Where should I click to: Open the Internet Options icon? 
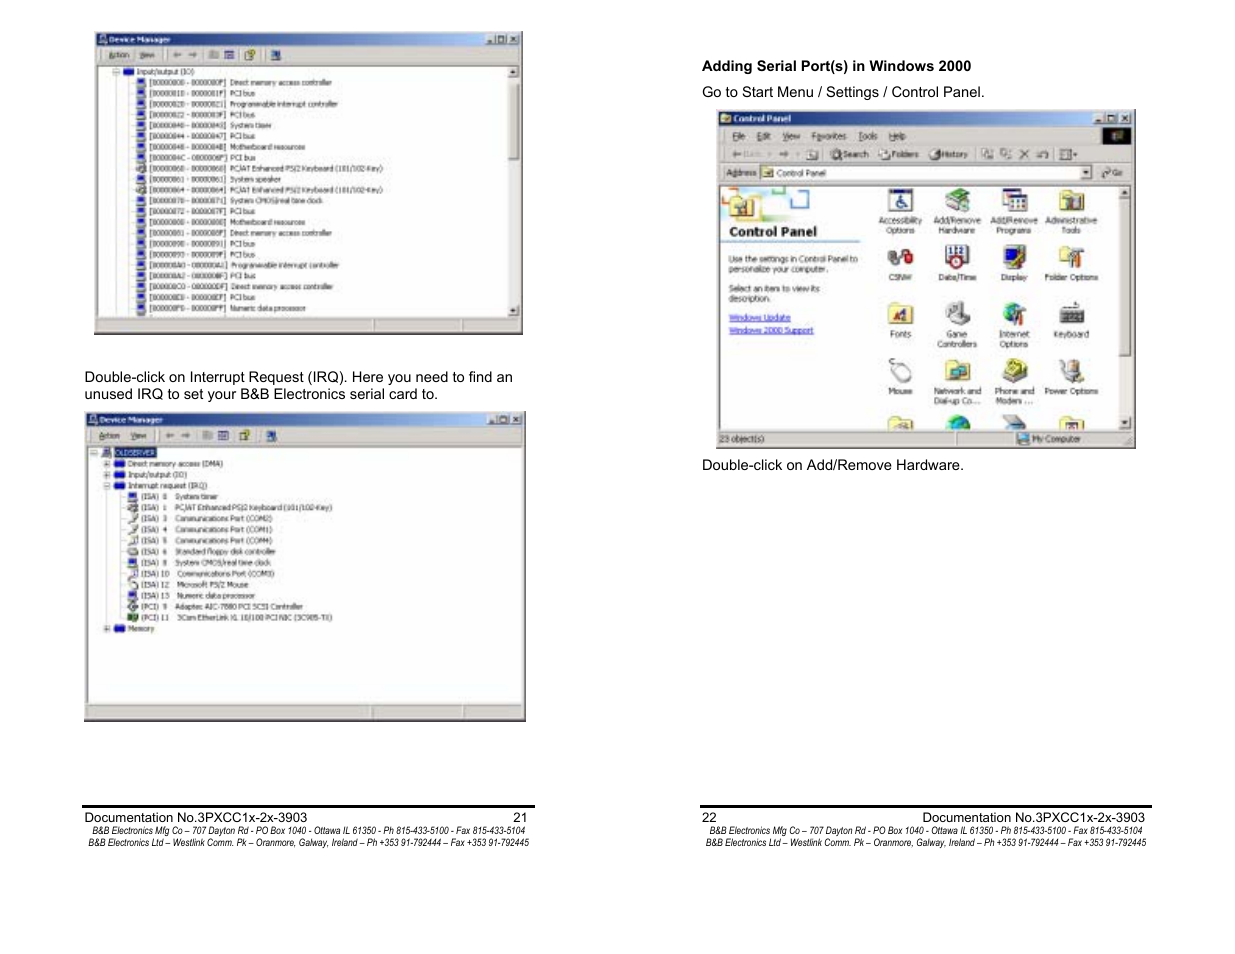1014,326
